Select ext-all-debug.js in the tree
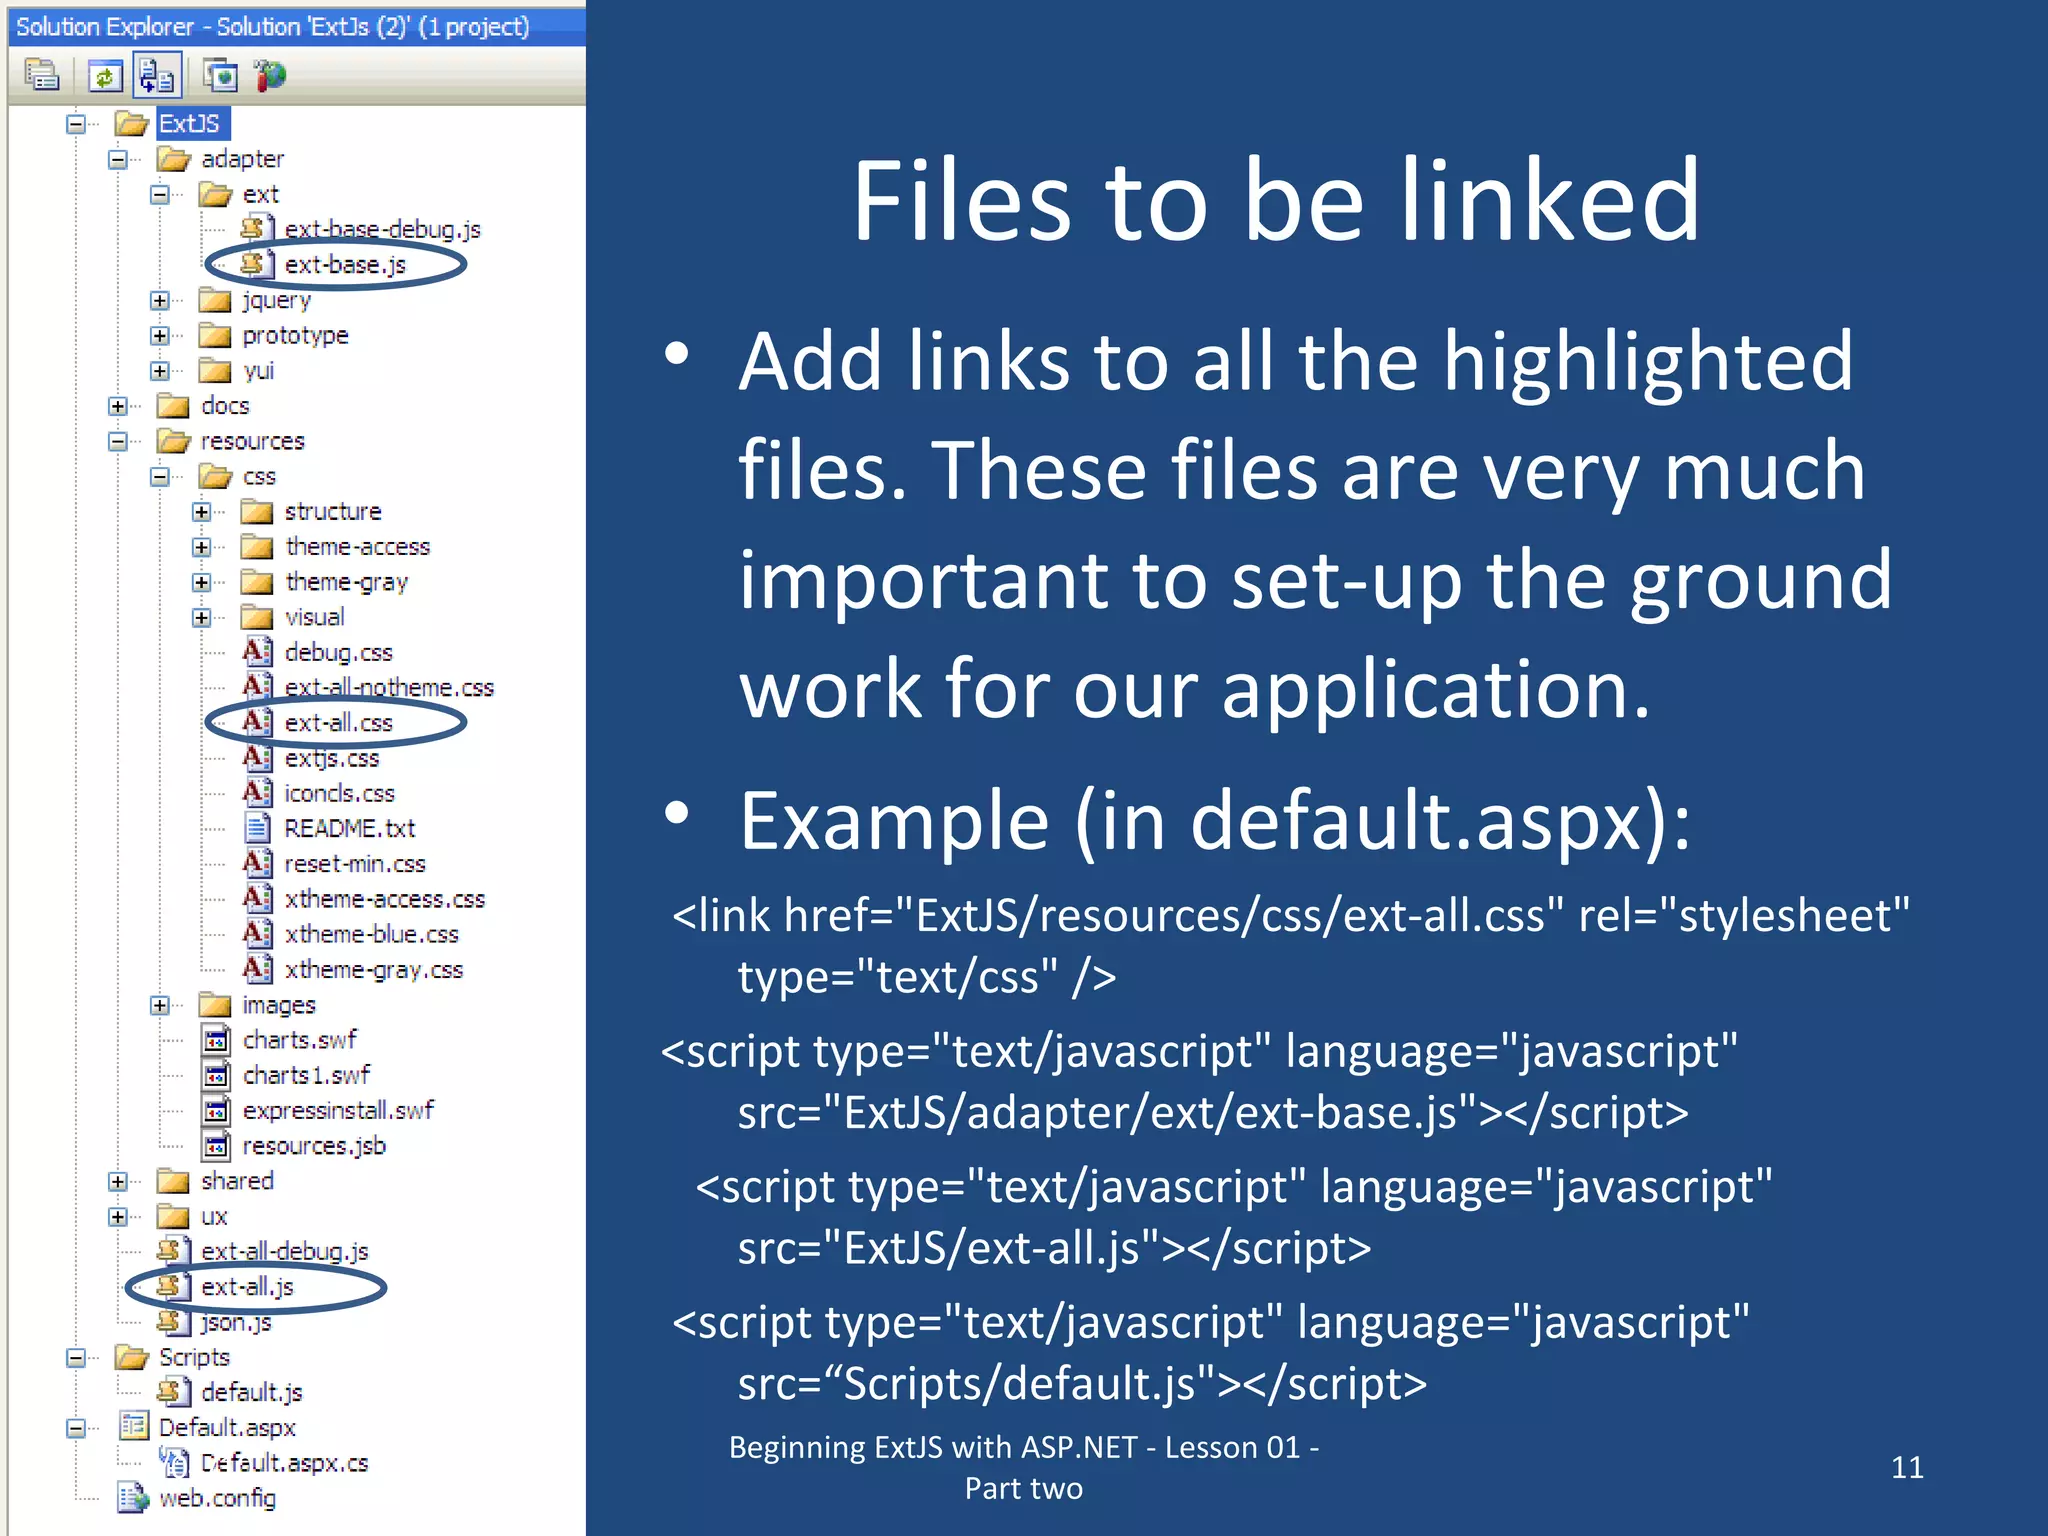2048x1536 pixels. (285, 1251)
